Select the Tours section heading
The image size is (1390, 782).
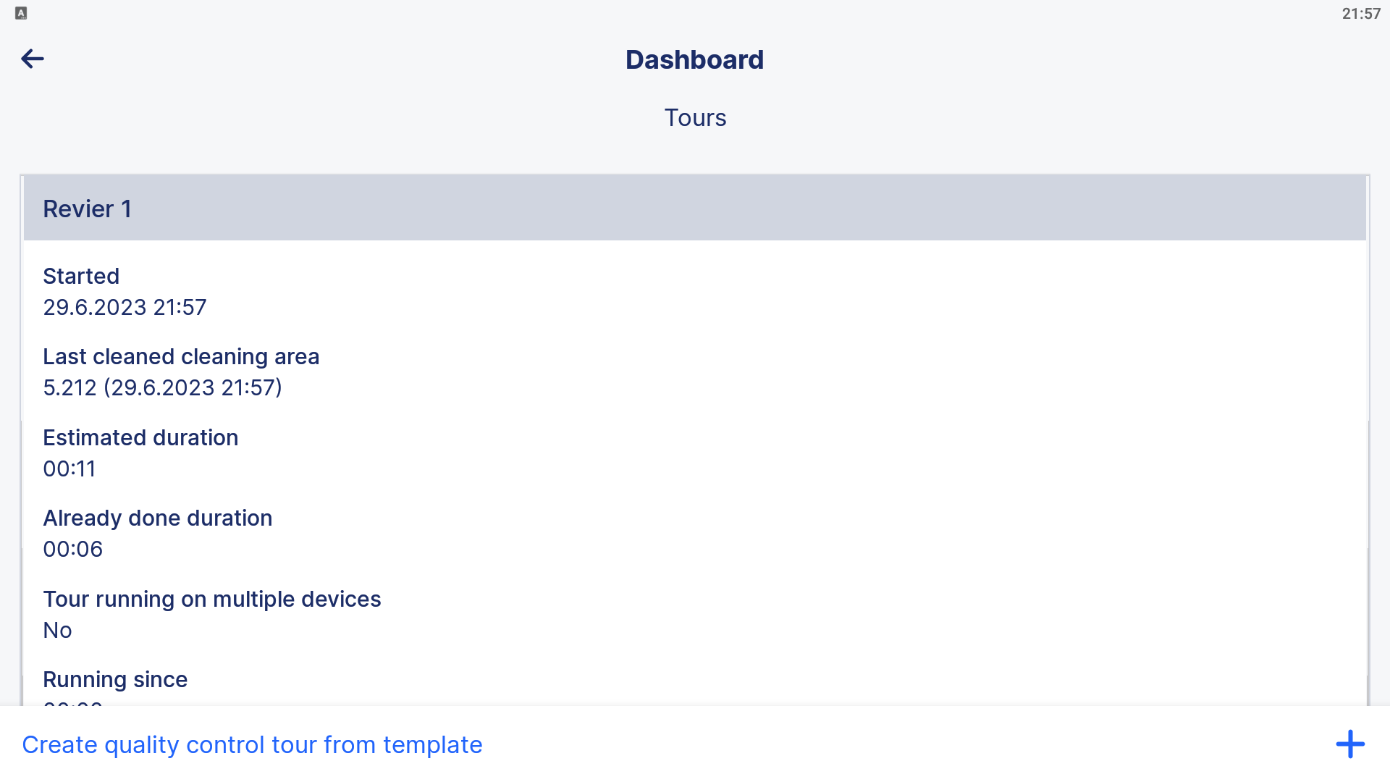695,118
